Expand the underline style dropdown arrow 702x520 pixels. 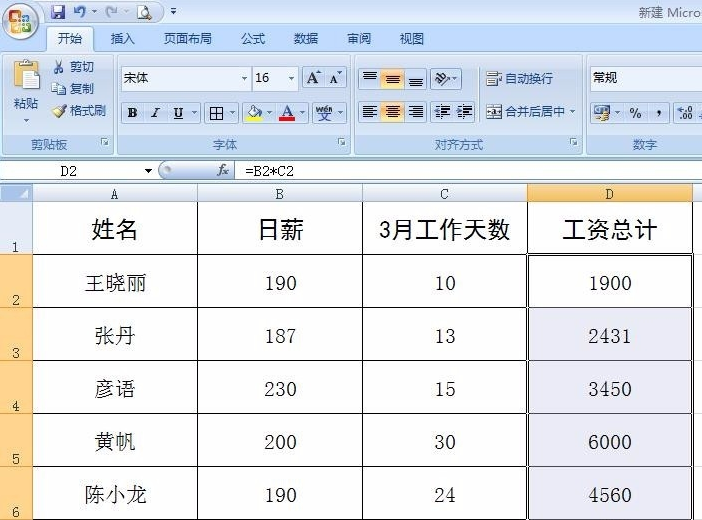194,112
